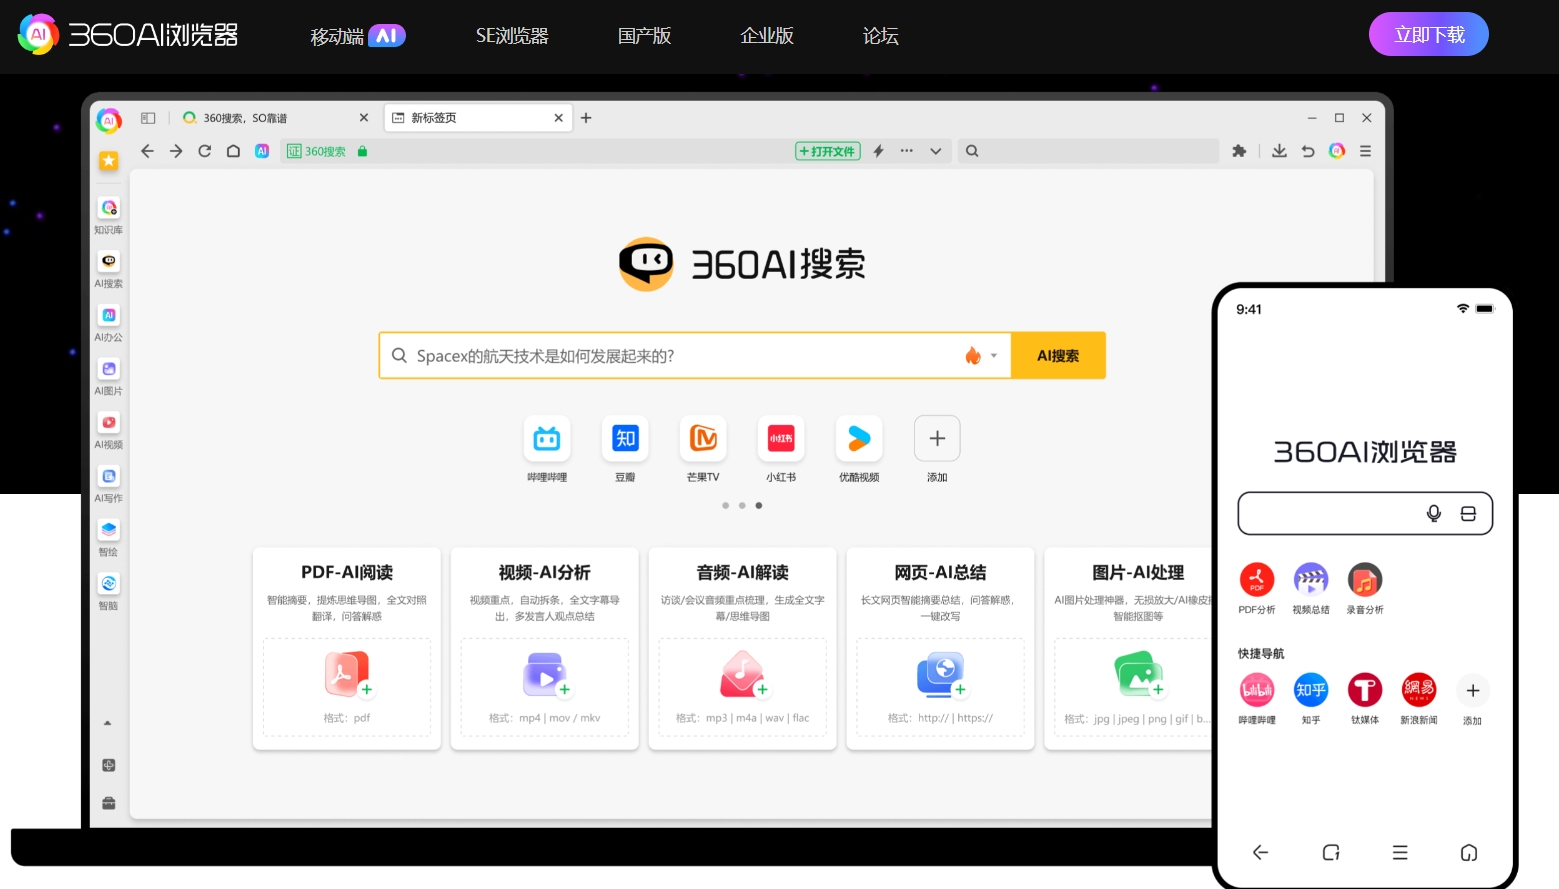Click the browser back arrow
The height and width of the screenshot is (889, 1559).
(147, 151)
